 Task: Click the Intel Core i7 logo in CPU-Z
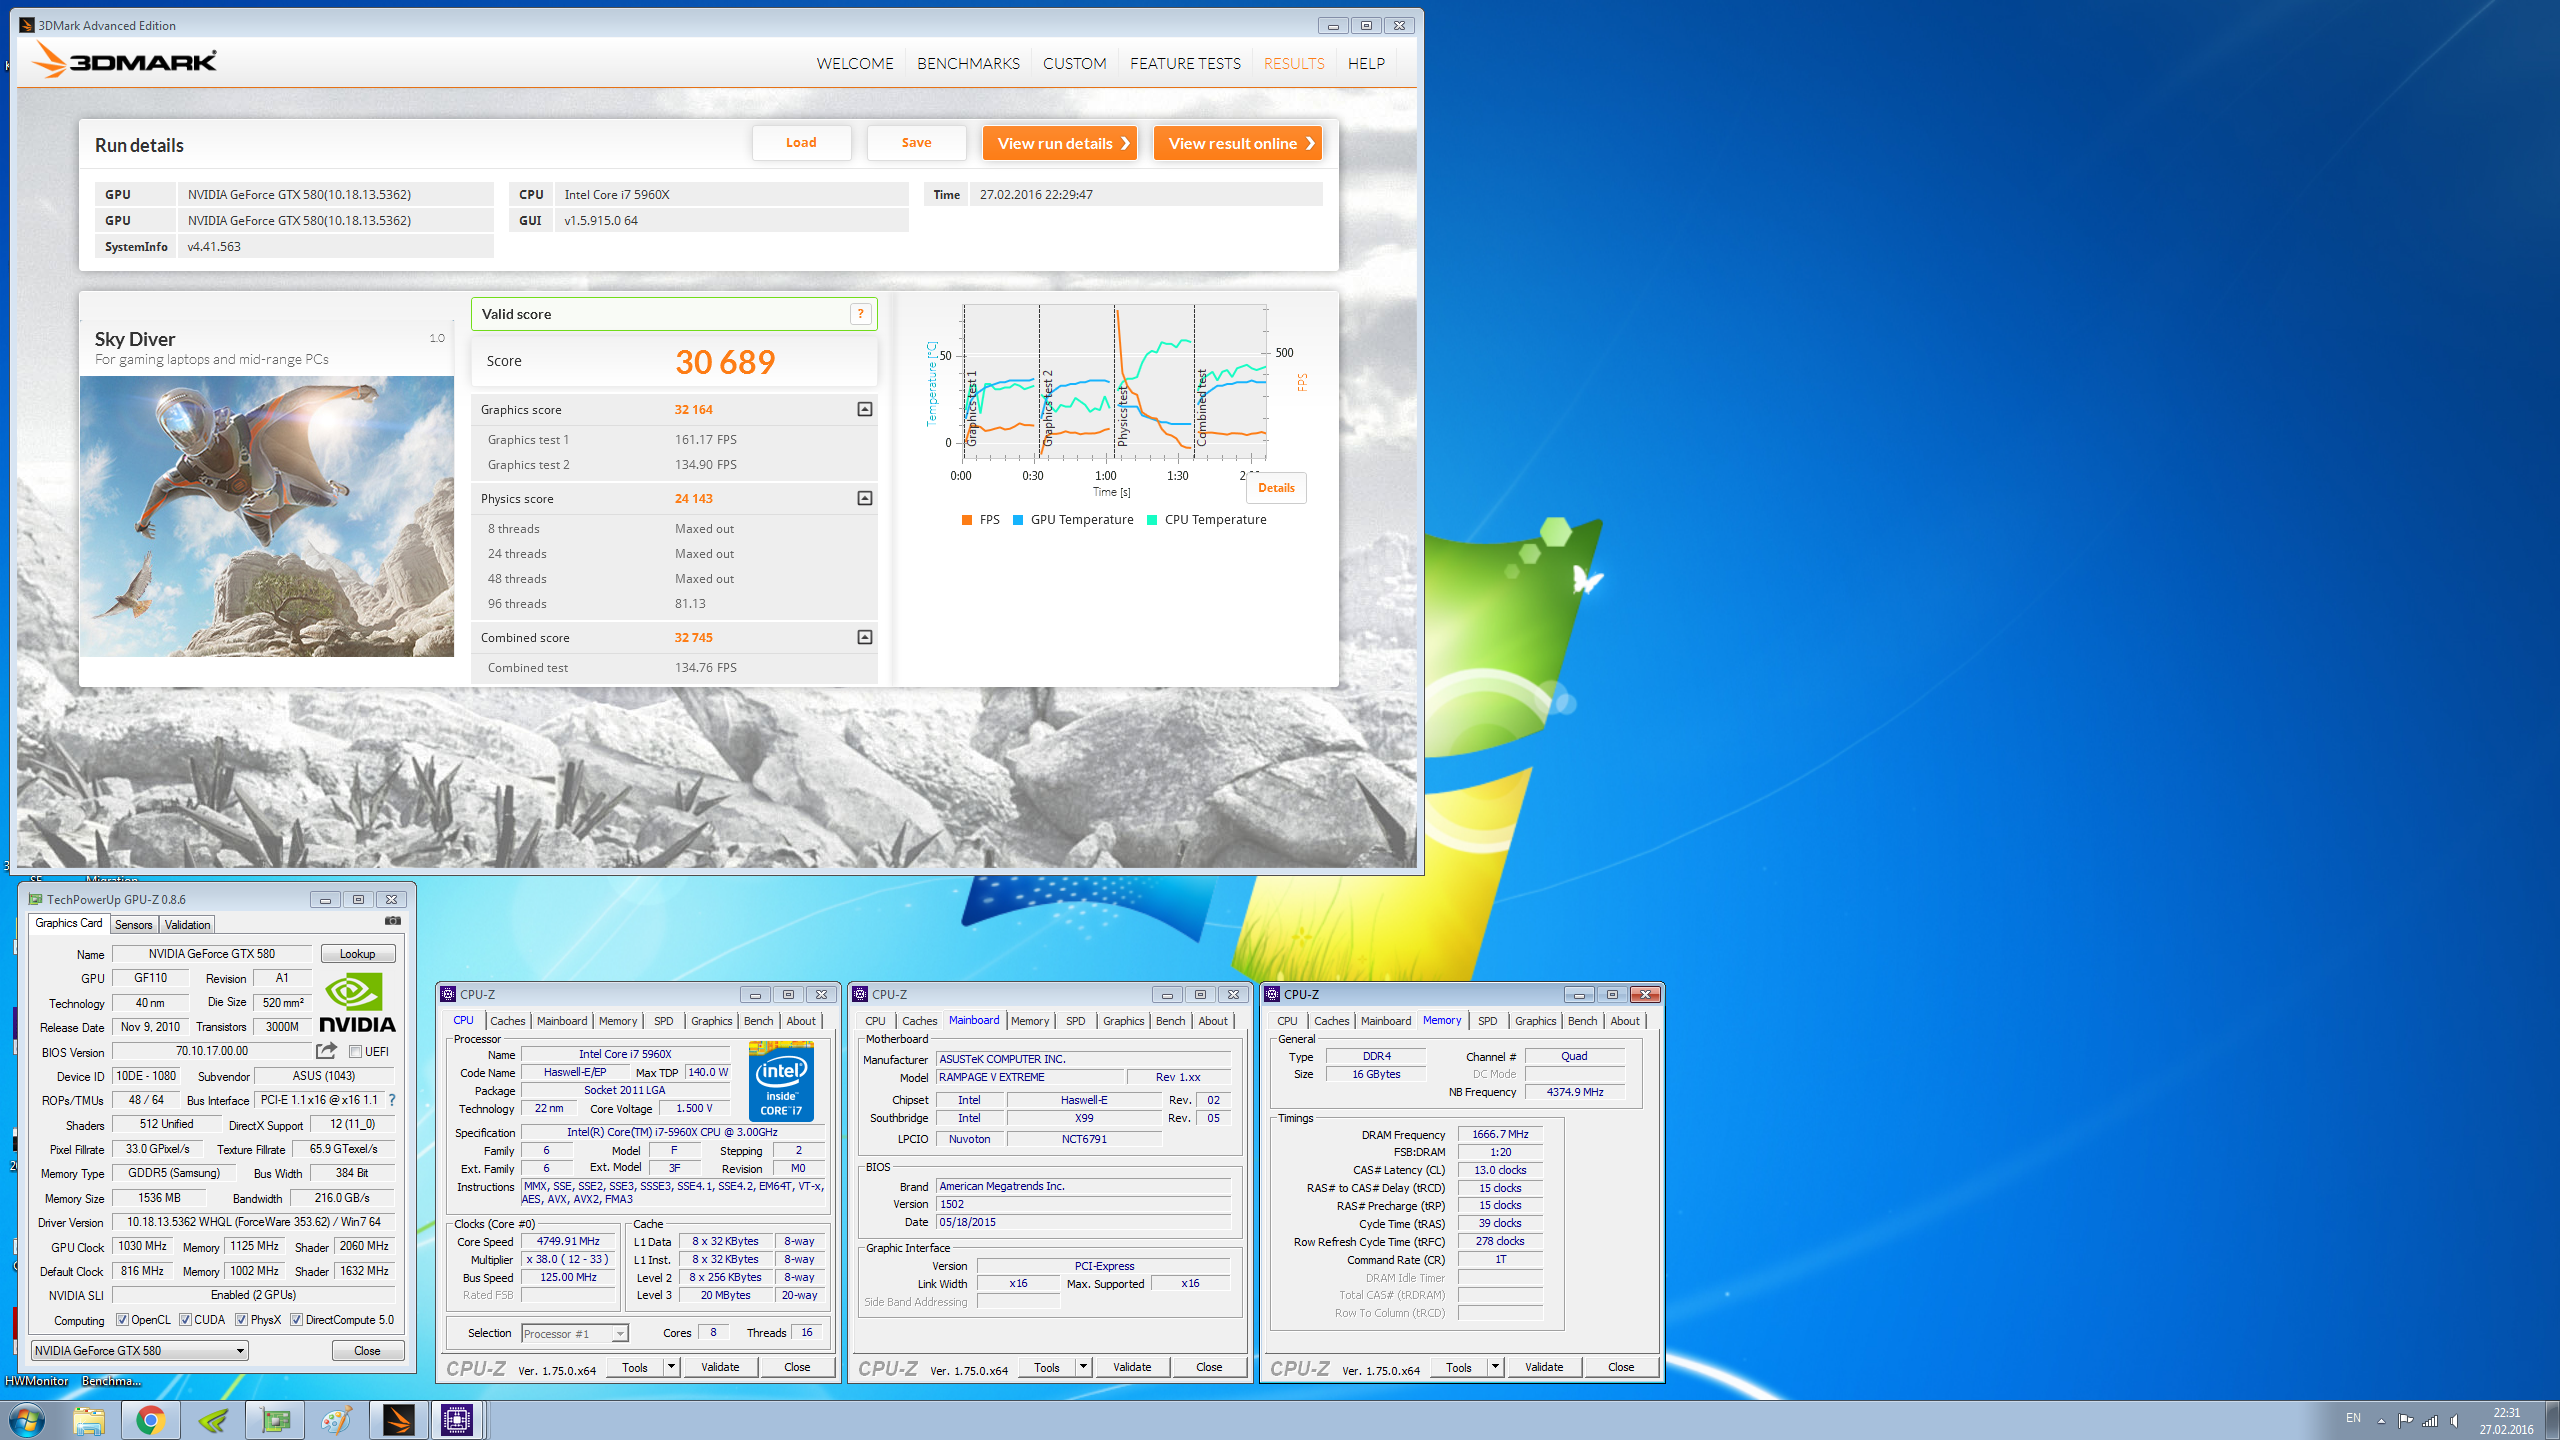[781, 1081]
